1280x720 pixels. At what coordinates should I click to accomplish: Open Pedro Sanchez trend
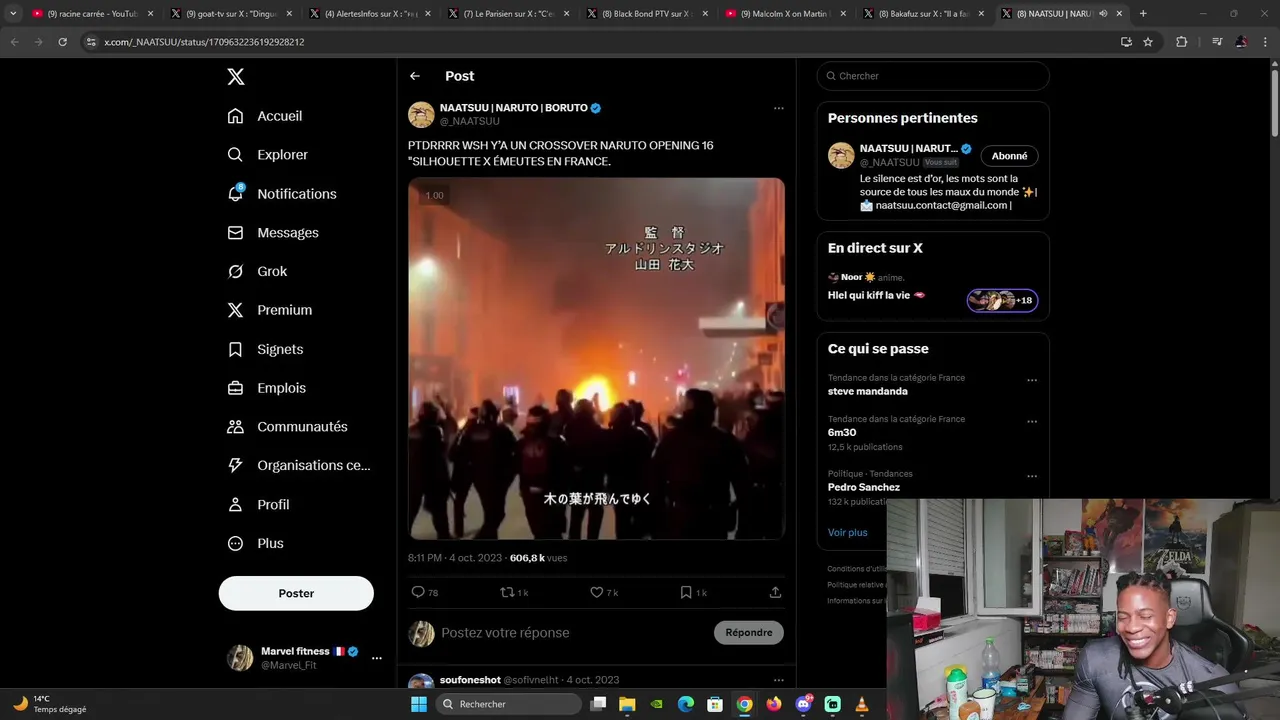click(x=863, y=487)
